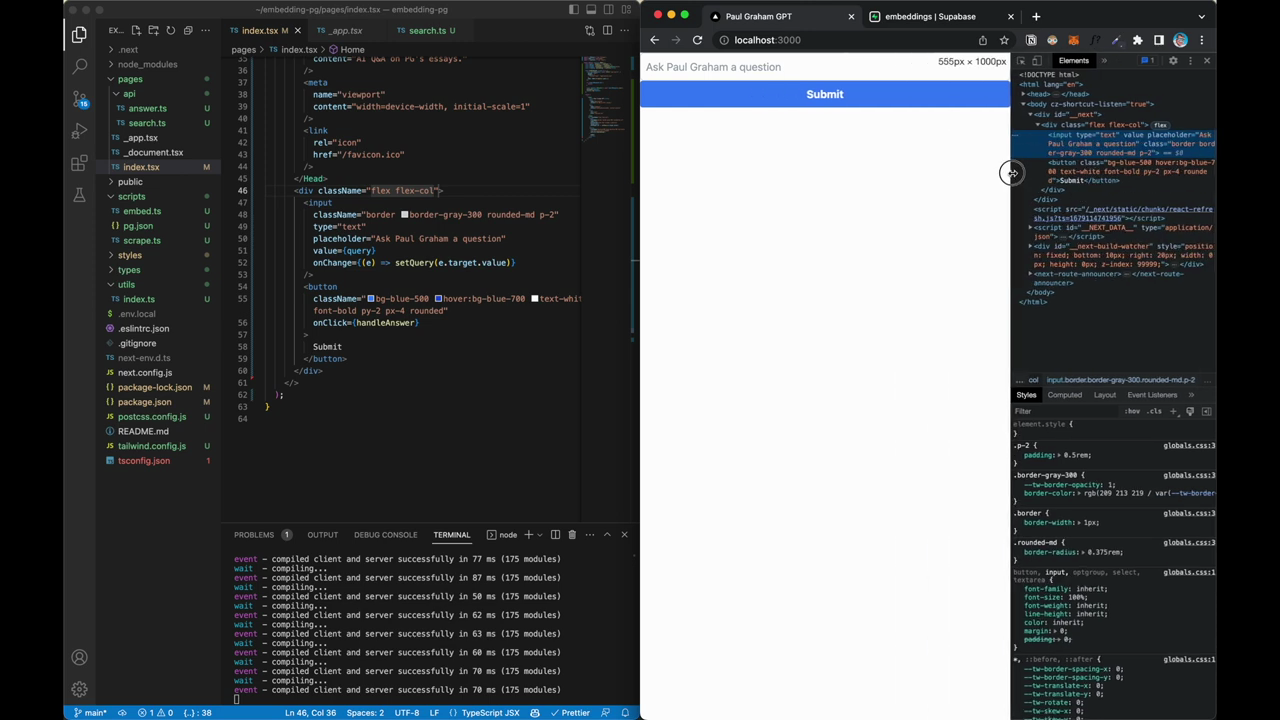Create a new file in Explorer
Image resolution: width=1280 pixels, height=720 pixels.
coord(136,30)
